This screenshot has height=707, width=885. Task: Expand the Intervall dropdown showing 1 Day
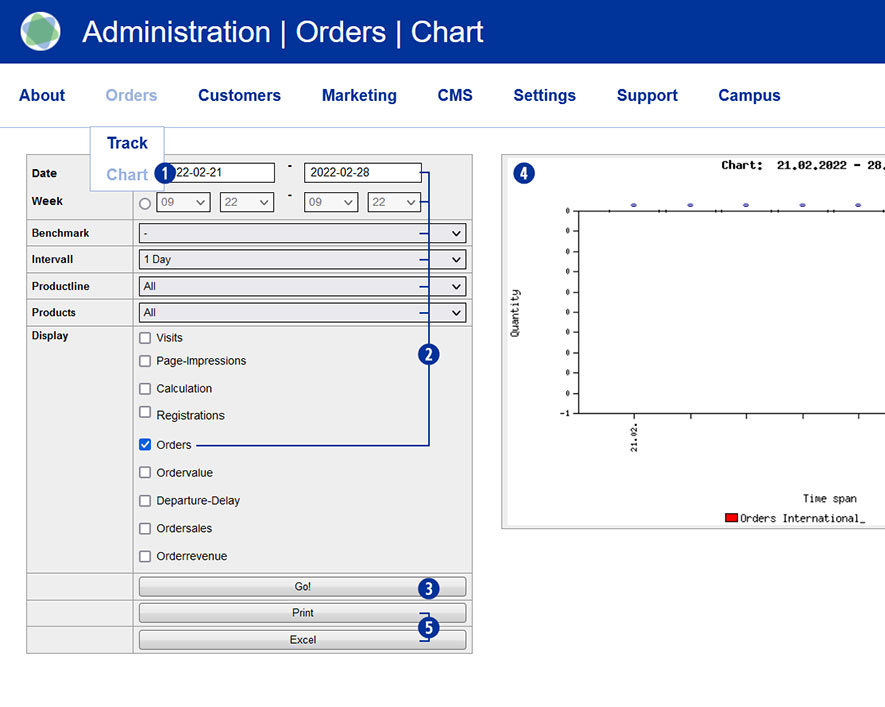tap(302, 260)
